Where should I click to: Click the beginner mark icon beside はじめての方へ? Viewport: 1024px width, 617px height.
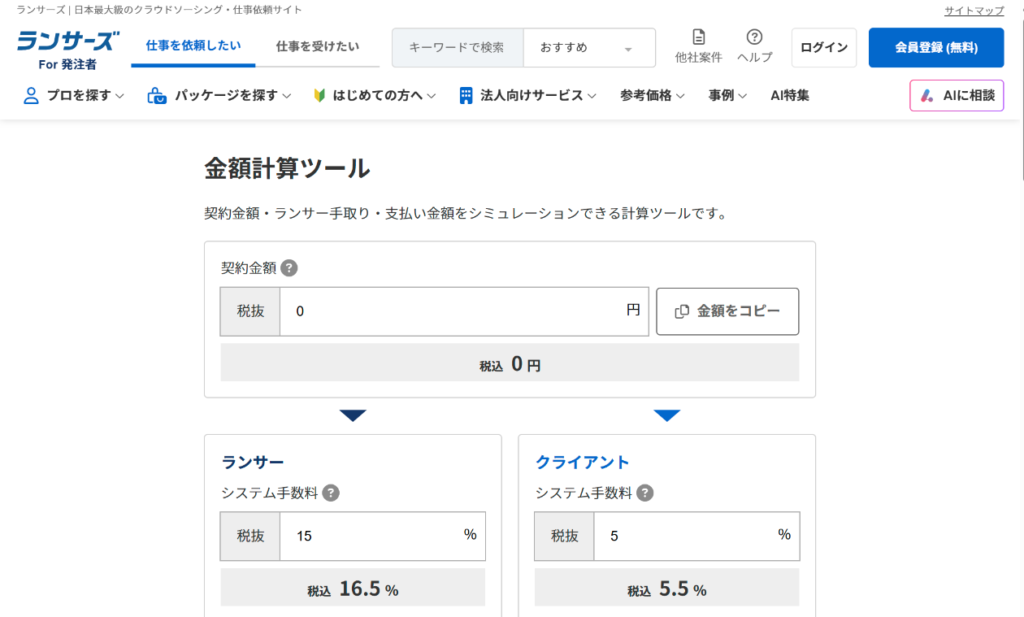point(319,96)
